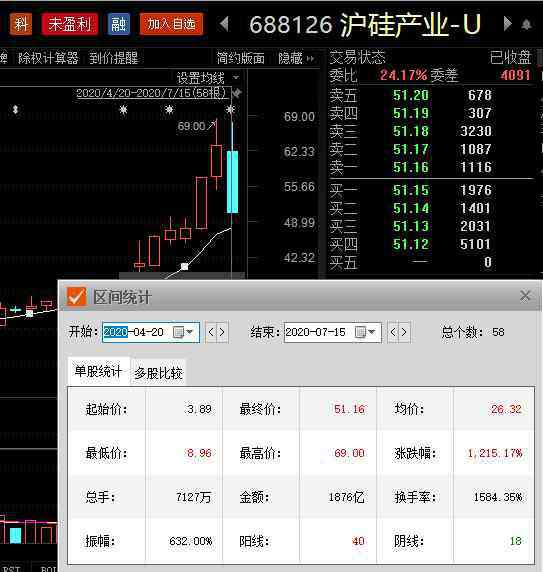Open the 除权计算器 tool
543x572 pixels.
(48, 58)
